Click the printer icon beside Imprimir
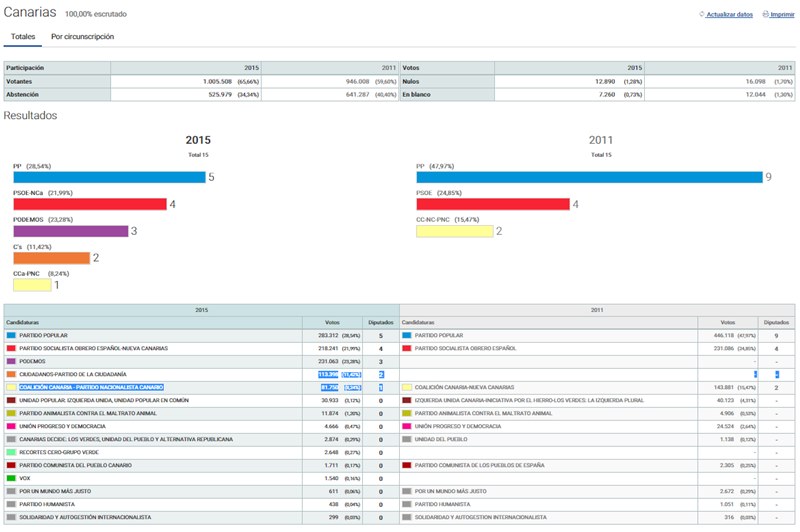Image resolution: width=800 pixels, height=532 pixels. click(765, 15)
